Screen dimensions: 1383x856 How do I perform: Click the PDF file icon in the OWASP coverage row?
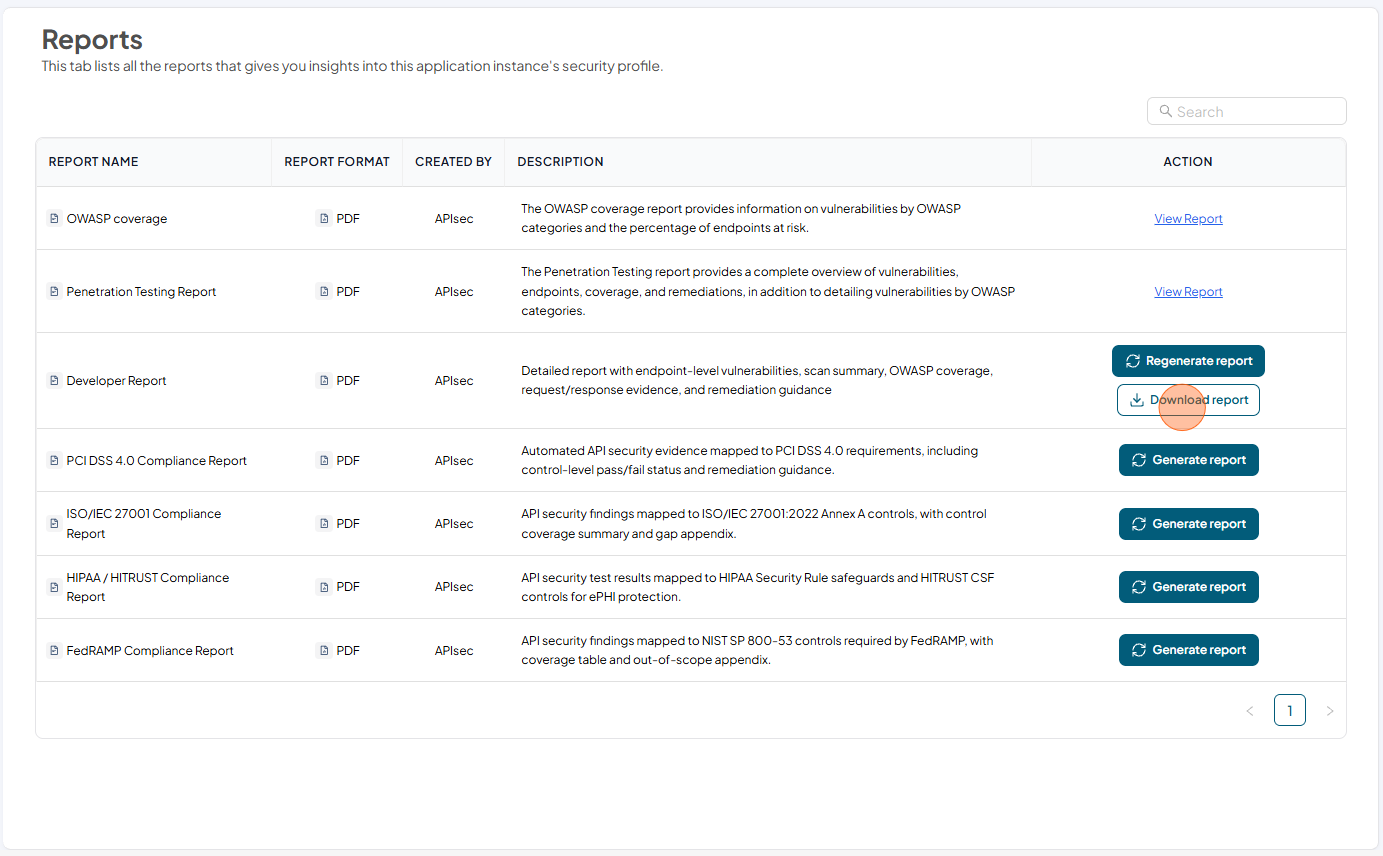coord(323,218)
